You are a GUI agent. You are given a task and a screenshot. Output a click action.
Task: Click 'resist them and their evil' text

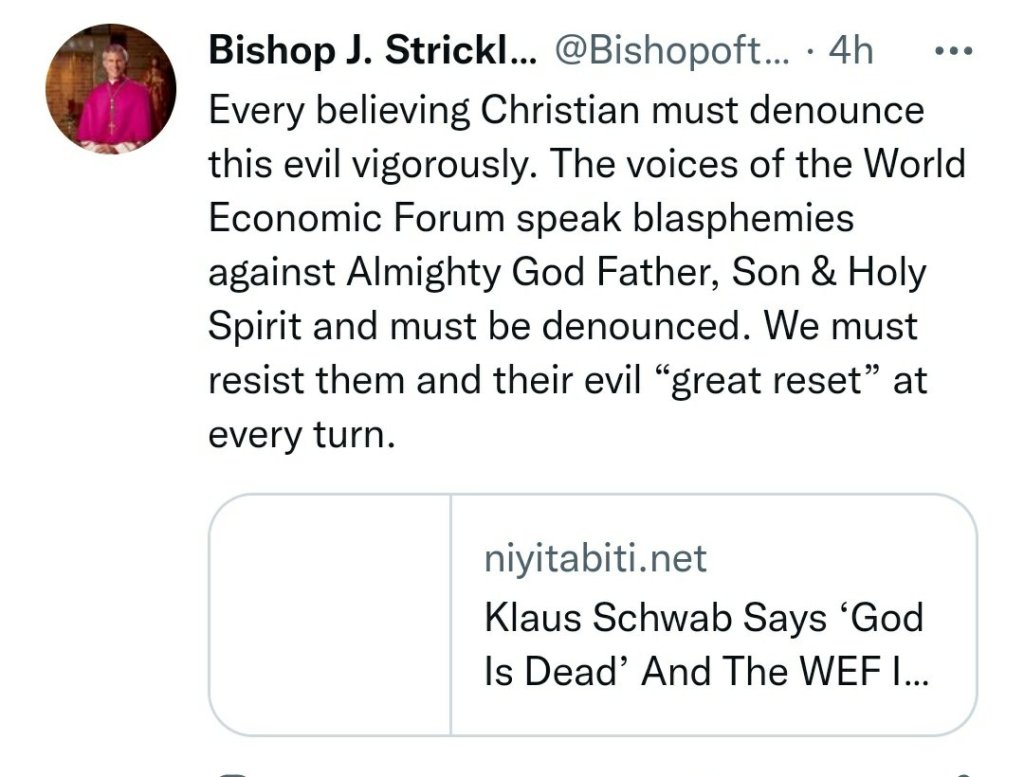click(424, 381)
